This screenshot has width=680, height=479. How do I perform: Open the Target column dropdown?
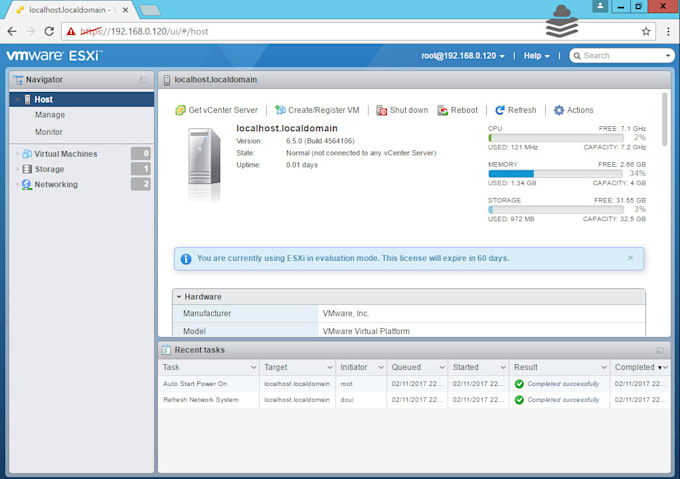point(330,367)
